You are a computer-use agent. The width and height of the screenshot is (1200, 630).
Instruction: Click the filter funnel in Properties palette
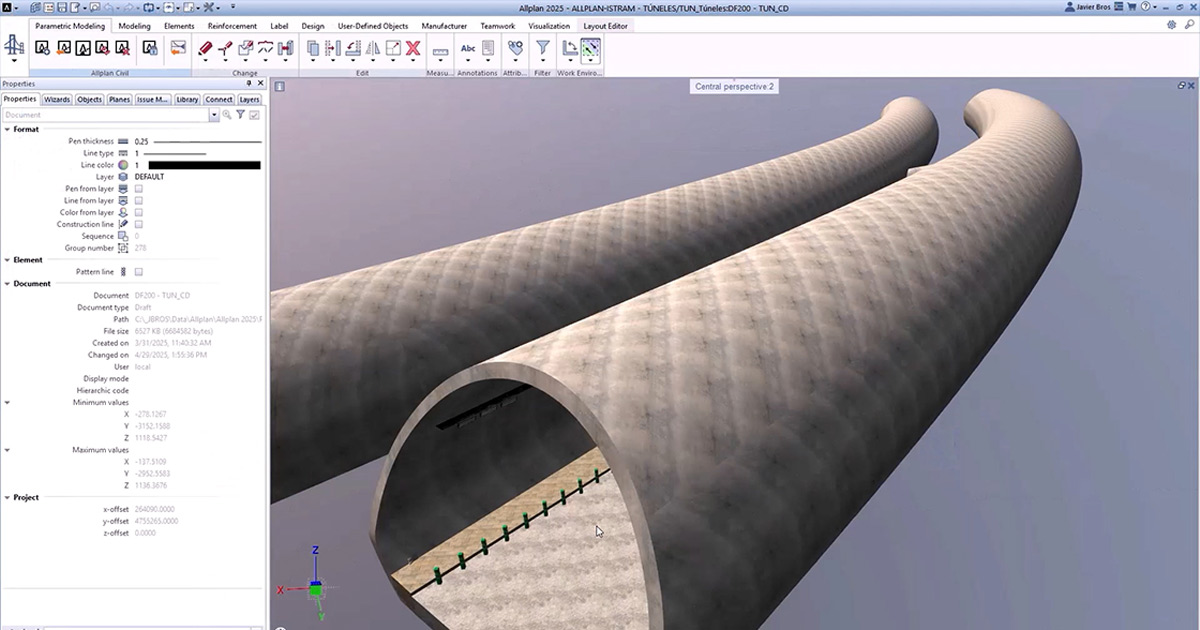(x=241, y=115)
